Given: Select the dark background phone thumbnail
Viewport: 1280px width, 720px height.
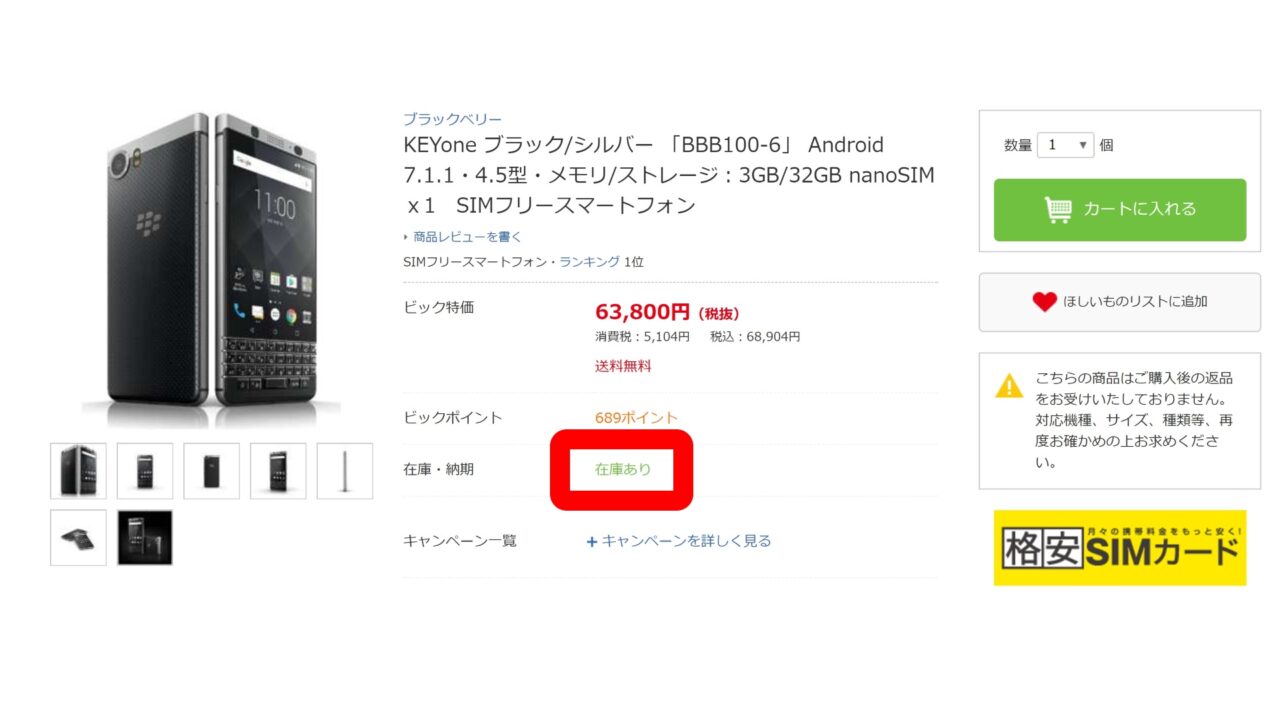Looking at the screenshot, I should click(x=144, y=538).
